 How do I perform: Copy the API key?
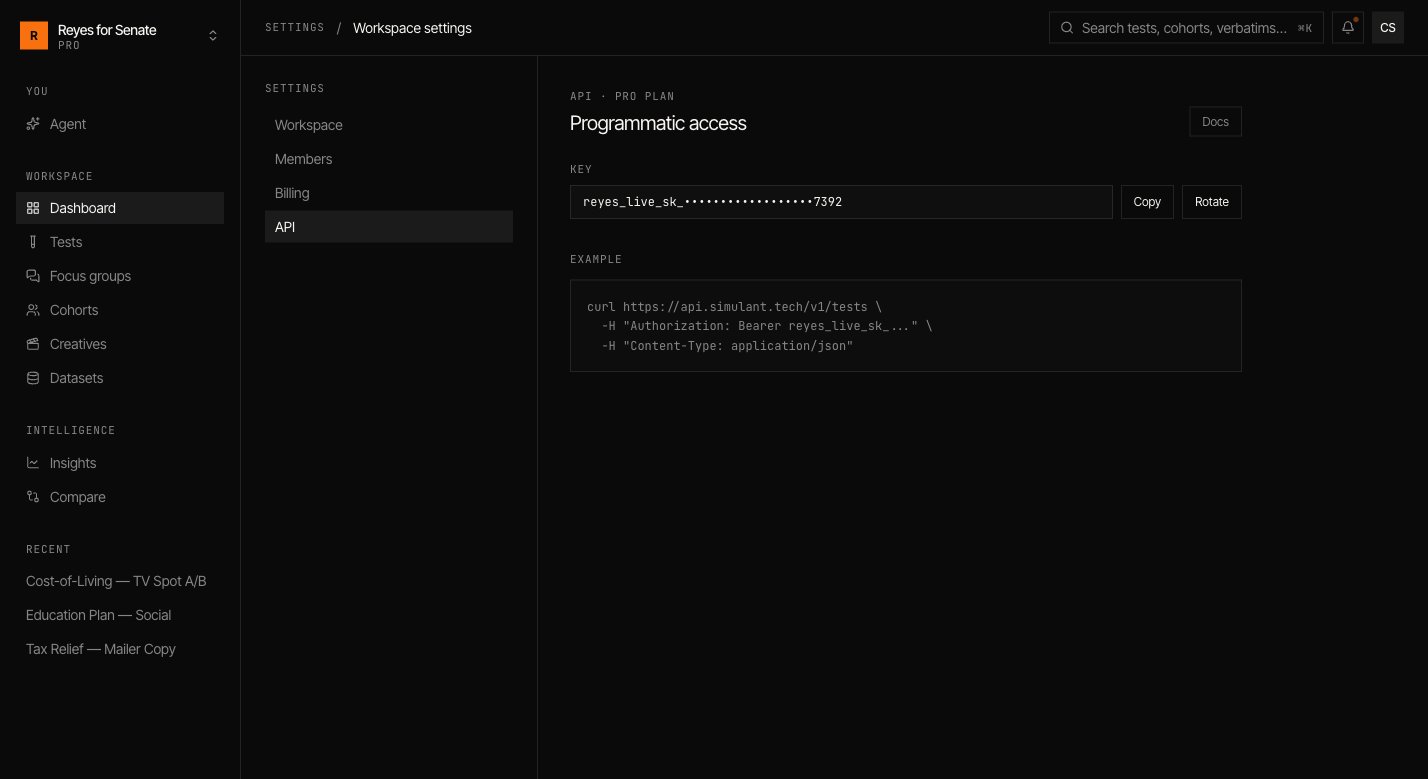click(x=1147, y=202)
